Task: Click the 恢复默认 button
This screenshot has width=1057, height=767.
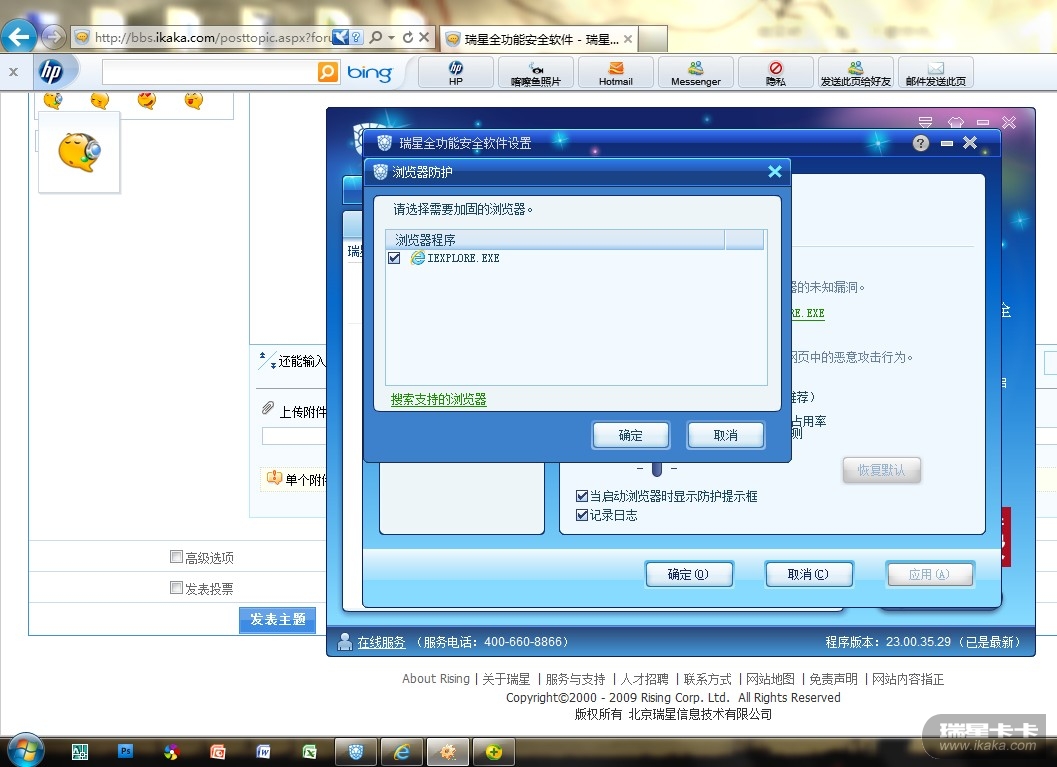Action: (x=882, y=470)
